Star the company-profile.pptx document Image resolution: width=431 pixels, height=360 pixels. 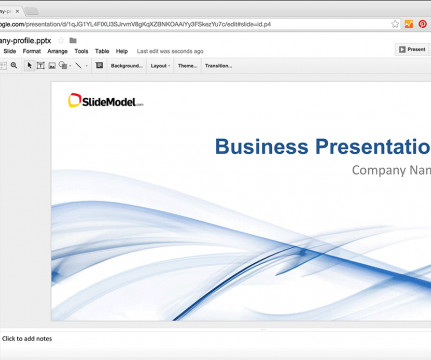click(61, 41)
